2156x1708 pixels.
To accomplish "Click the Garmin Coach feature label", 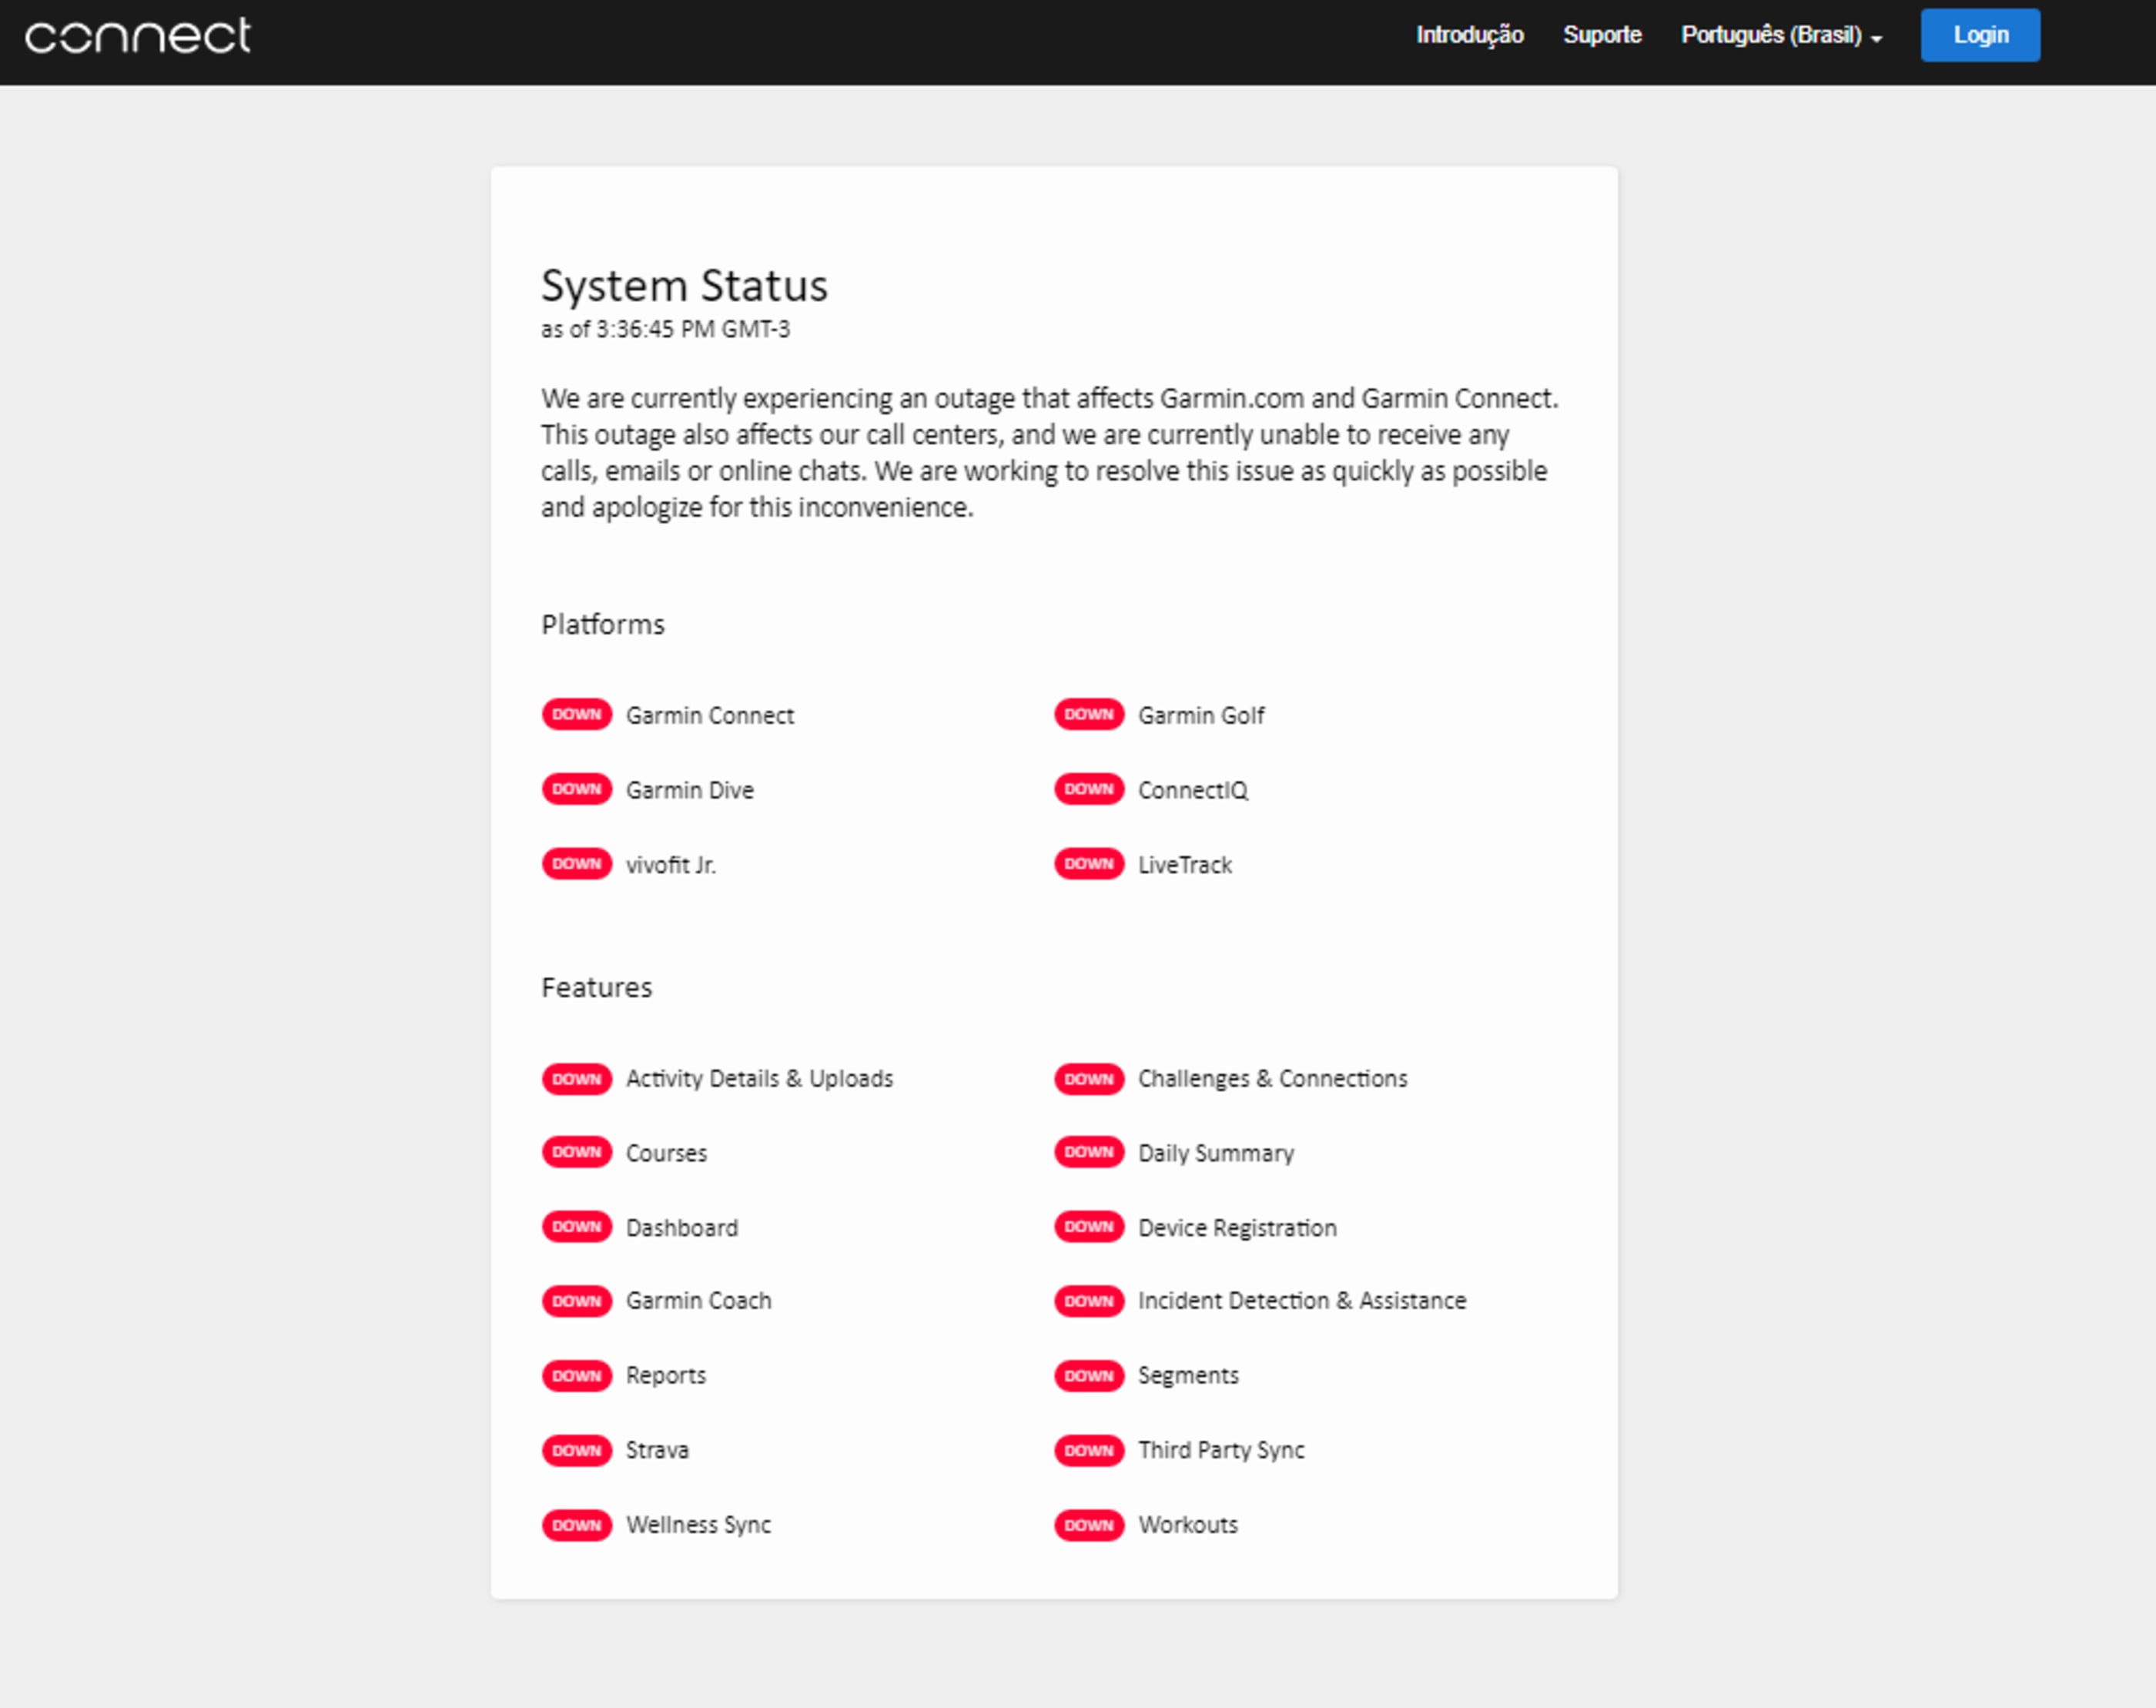I will (x=698, y=1301).
